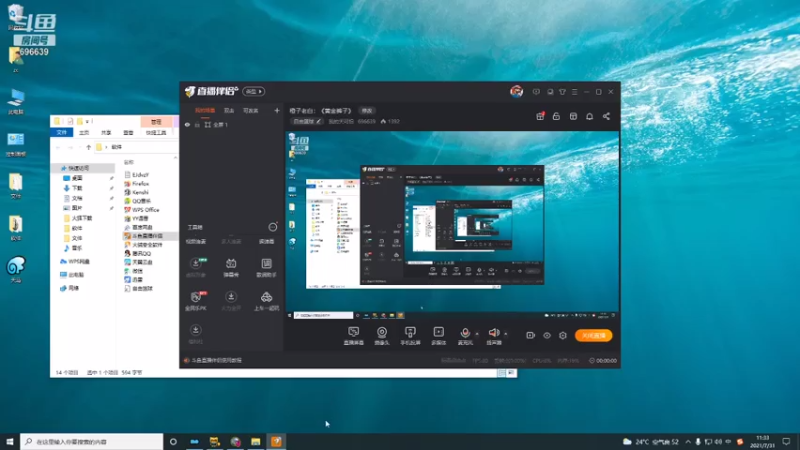Open the 全民乐PK tool

point(195,301)
